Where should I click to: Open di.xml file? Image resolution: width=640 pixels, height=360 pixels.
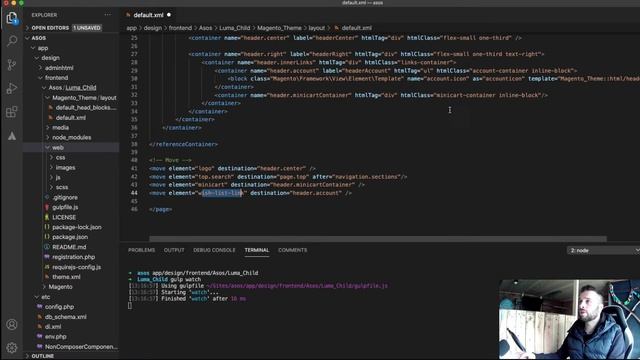(53, 327)
